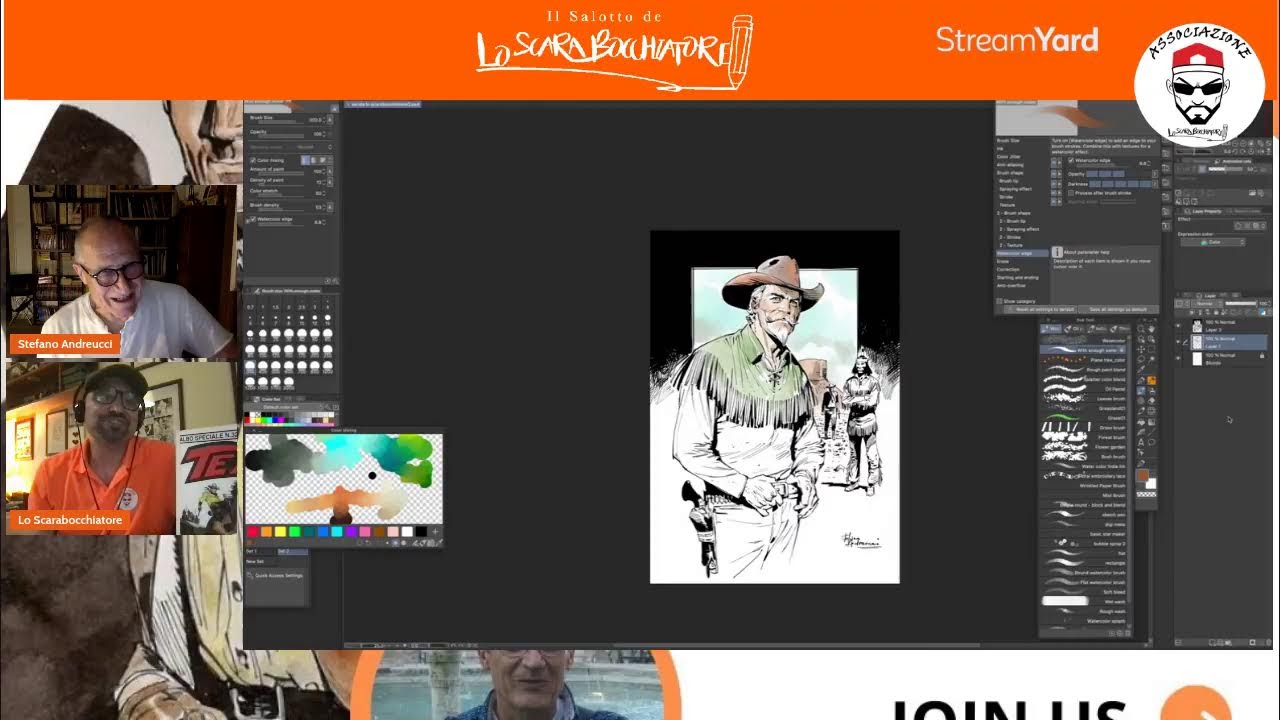Select the Eyedropper tool
The width and height of the screenshot is (1280, 720).
[1141, 369]
